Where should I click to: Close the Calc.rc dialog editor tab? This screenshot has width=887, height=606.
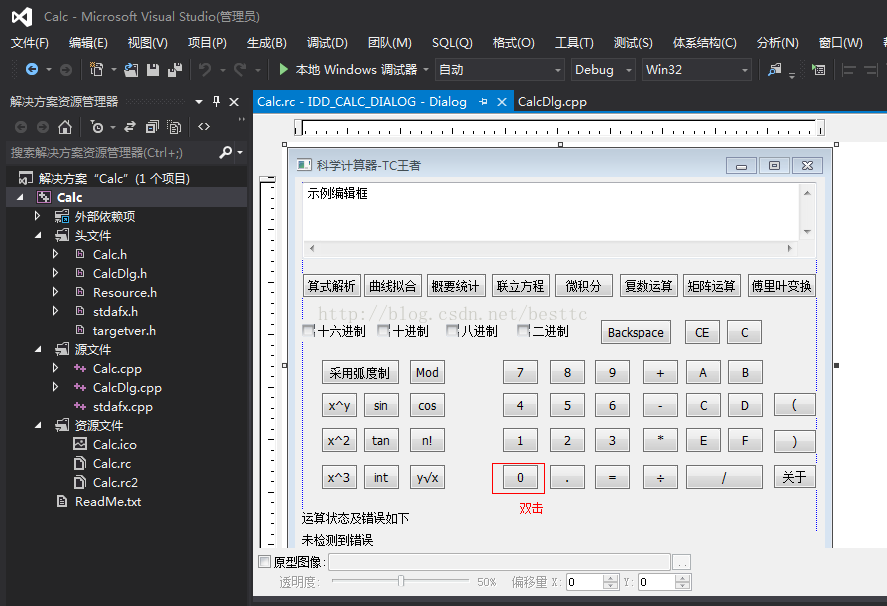(502, 102)
